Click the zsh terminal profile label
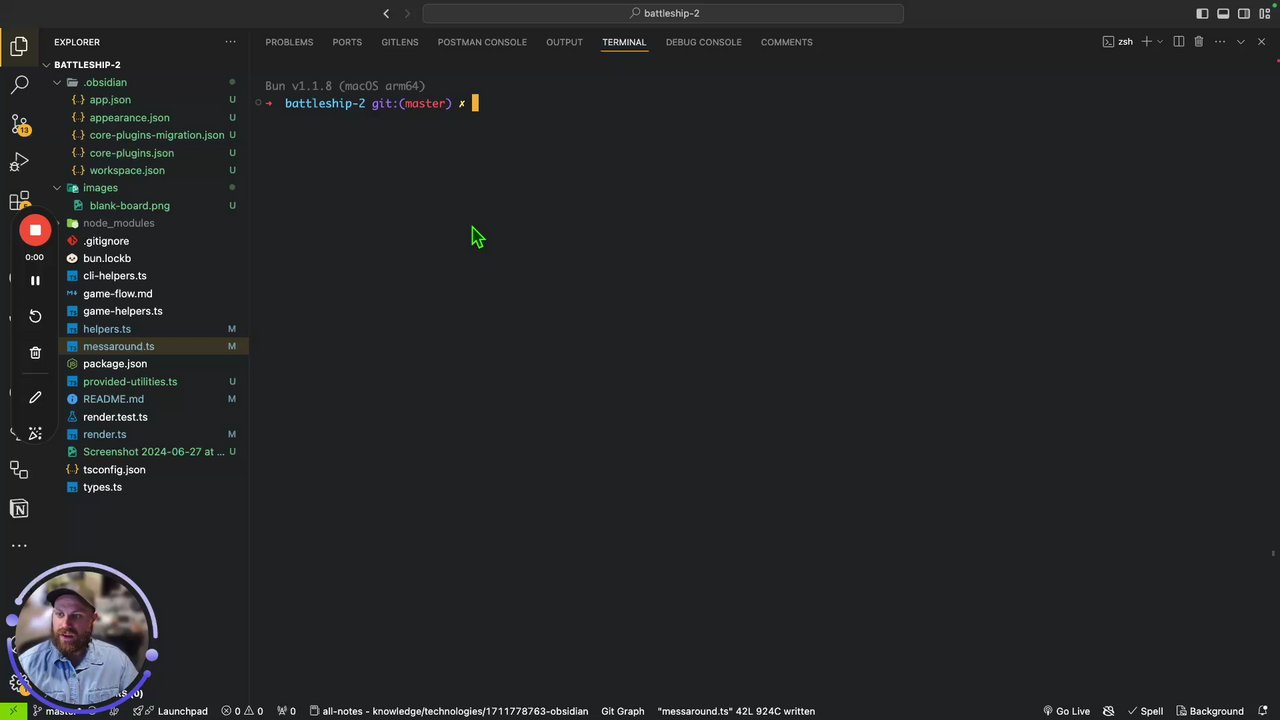This screenshot has width=1280, height=720. 1118,42
